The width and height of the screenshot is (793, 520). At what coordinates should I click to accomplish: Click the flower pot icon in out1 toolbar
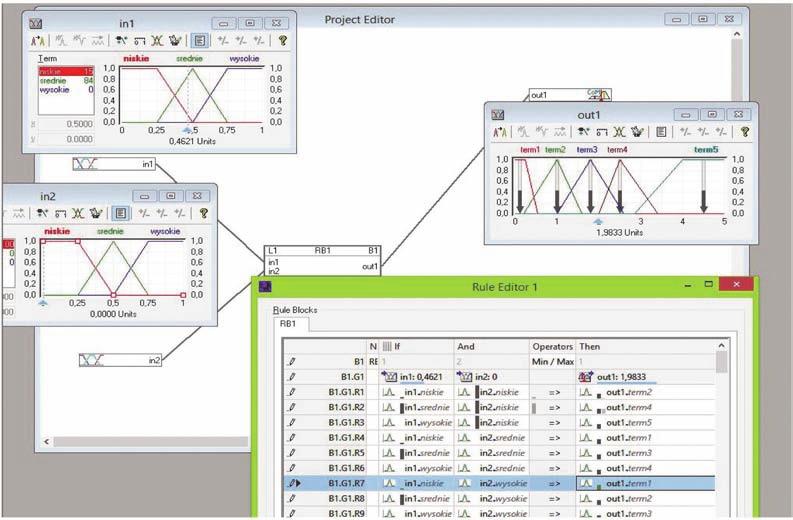click(637, 132)
